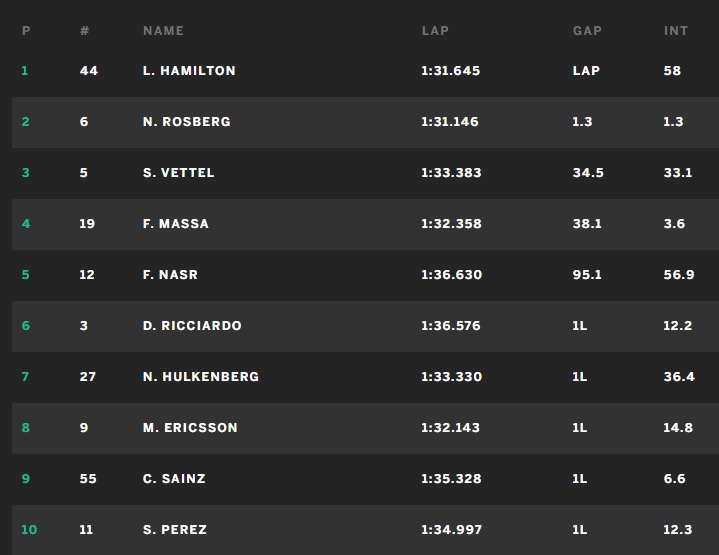Select F. Massa in the standings

176,224
